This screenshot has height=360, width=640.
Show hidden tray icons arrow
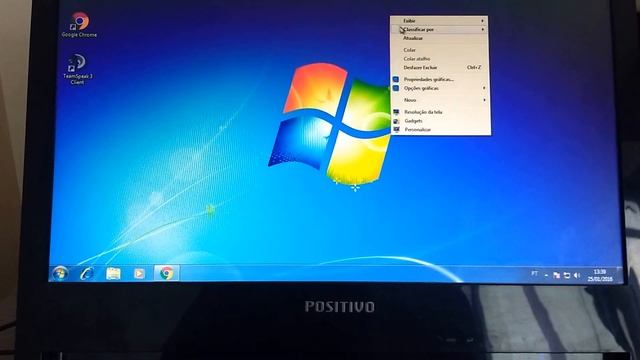point(546,276)
